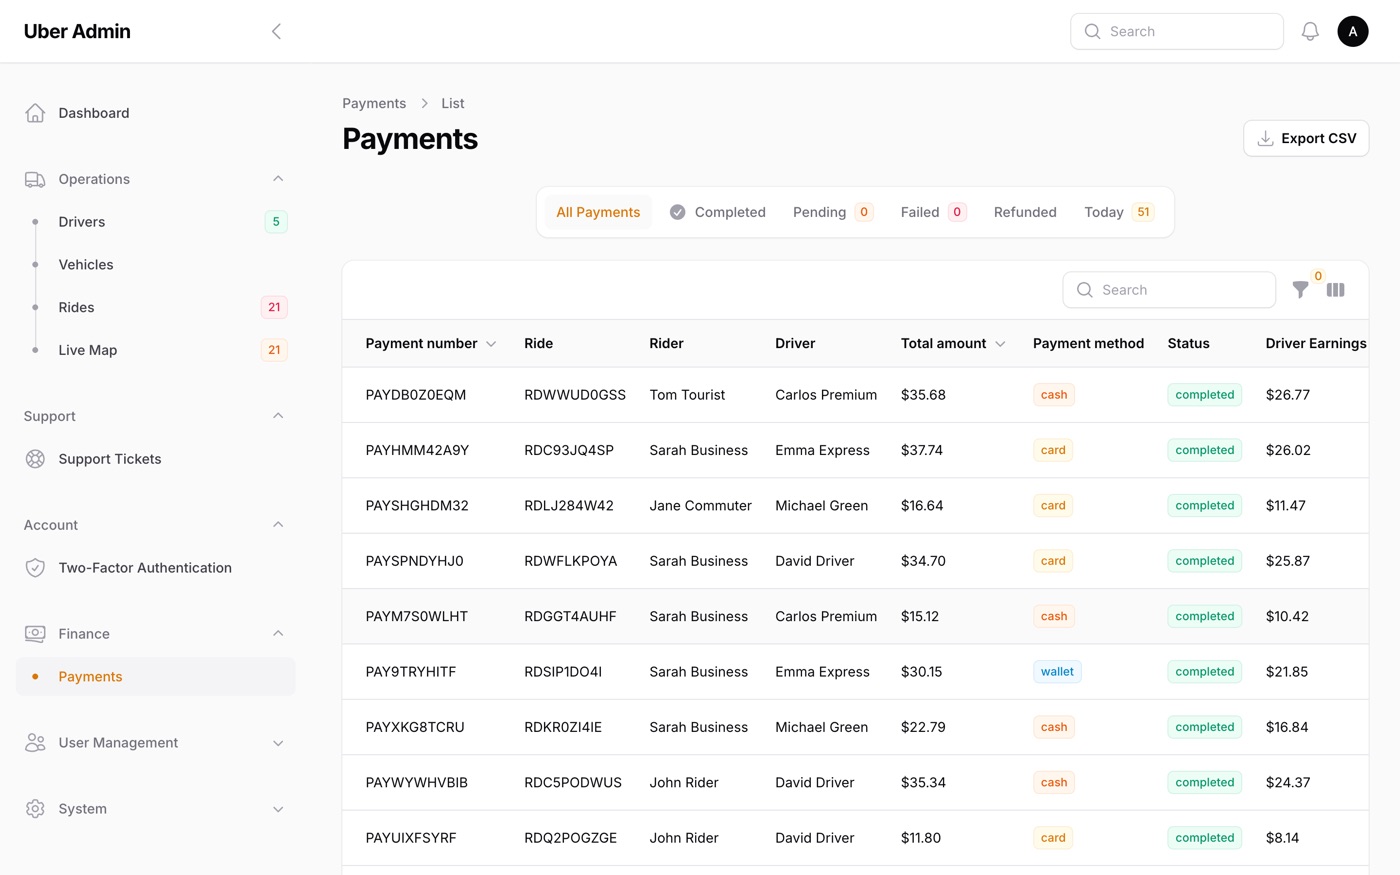
Task: Click the magnifier icon in top search
Action: click(1092, 31)
